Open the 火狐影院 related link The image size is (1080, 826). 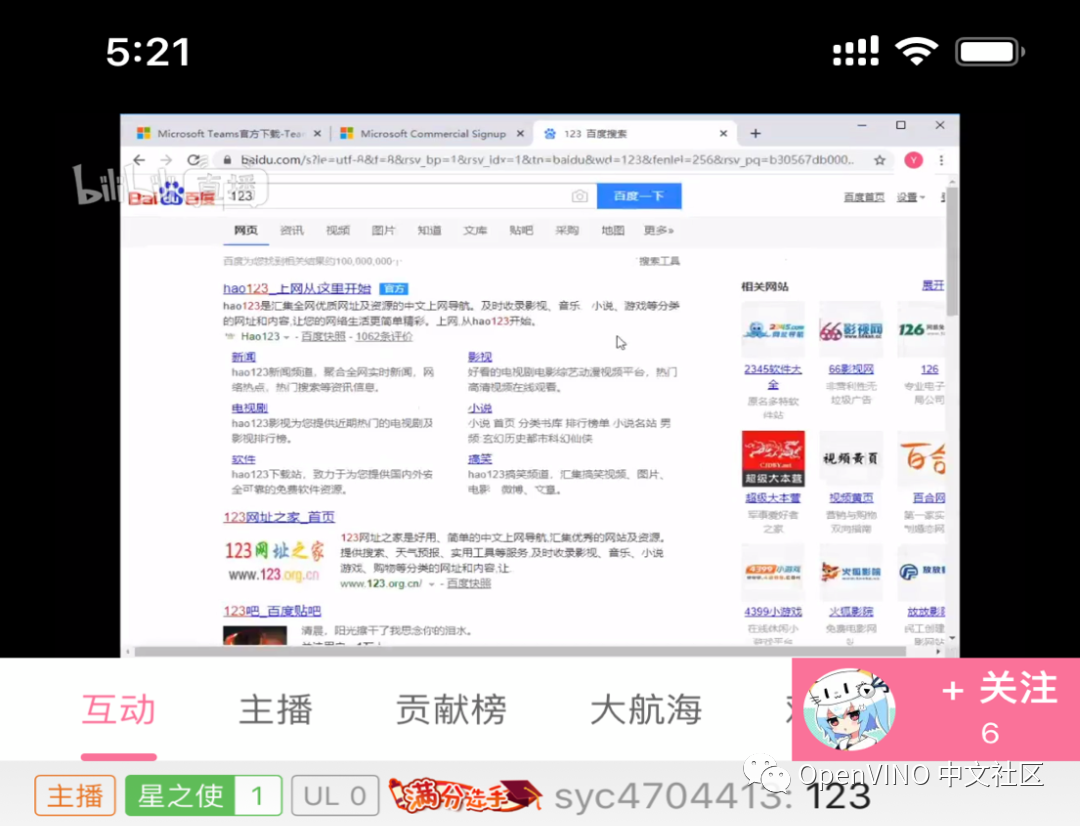851,612
